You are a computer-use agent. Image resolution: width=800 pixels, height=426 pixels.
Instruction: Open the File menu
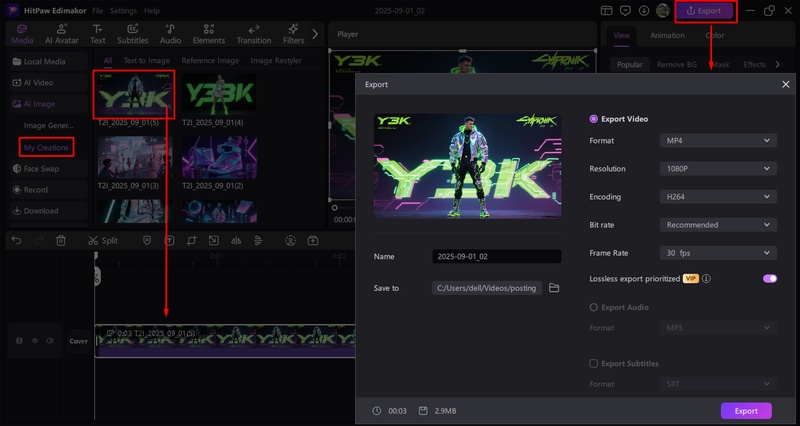pyautogui.click(x=97, y=11)
